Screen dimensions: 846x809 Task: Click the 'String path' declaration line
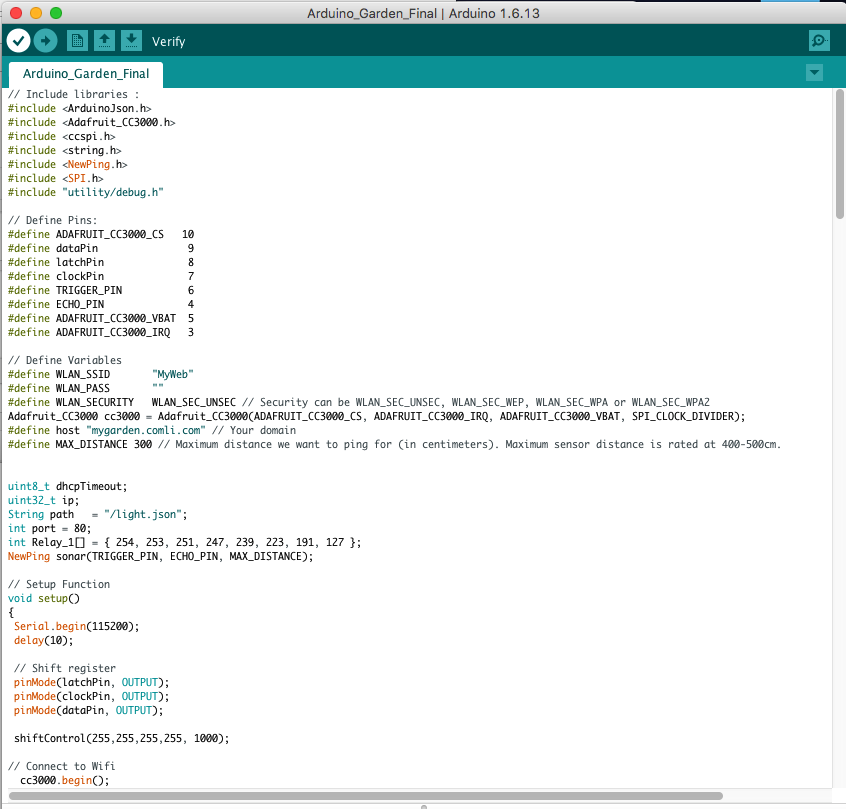98,515
